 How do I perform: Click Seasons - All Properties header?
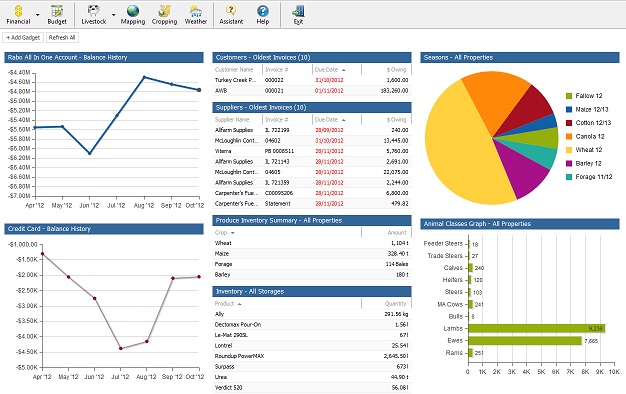click(x=519, y=57)
